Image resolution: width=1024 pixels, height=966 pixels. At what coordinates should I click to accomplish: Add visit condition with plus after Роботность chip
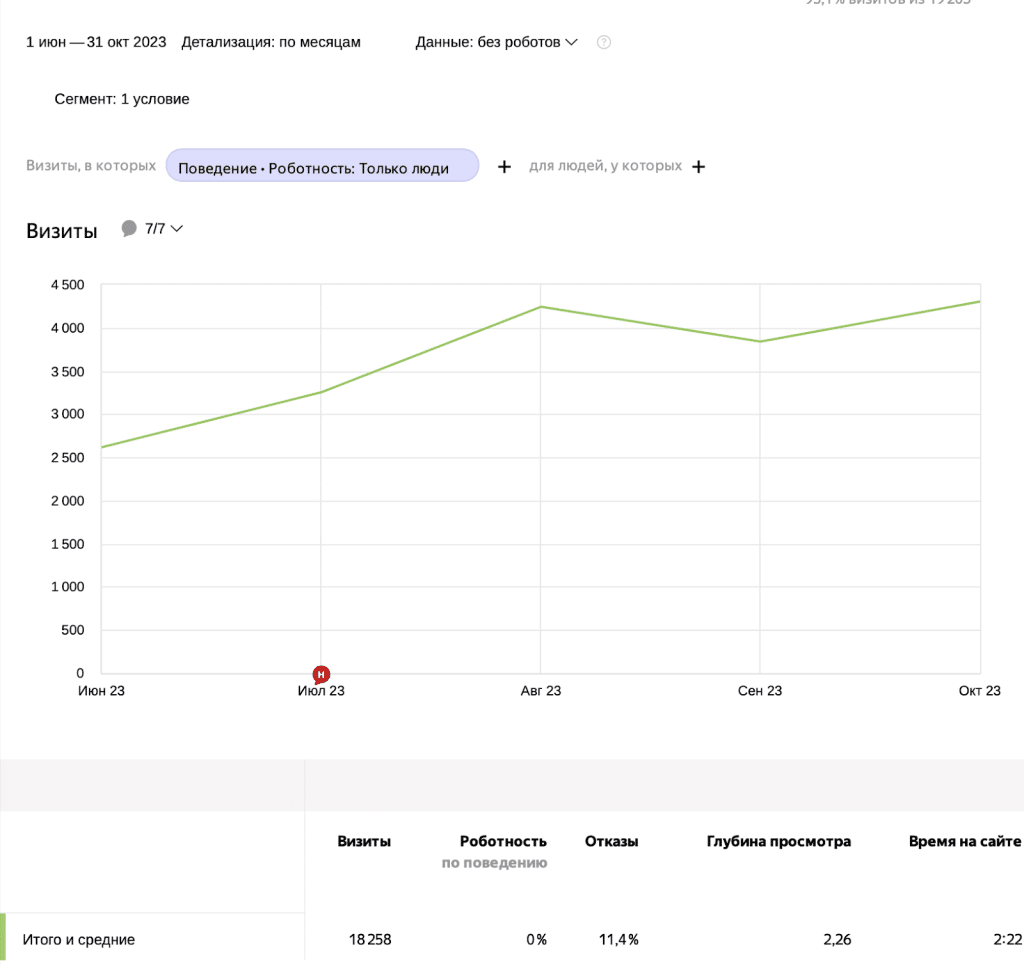point(504,166)
